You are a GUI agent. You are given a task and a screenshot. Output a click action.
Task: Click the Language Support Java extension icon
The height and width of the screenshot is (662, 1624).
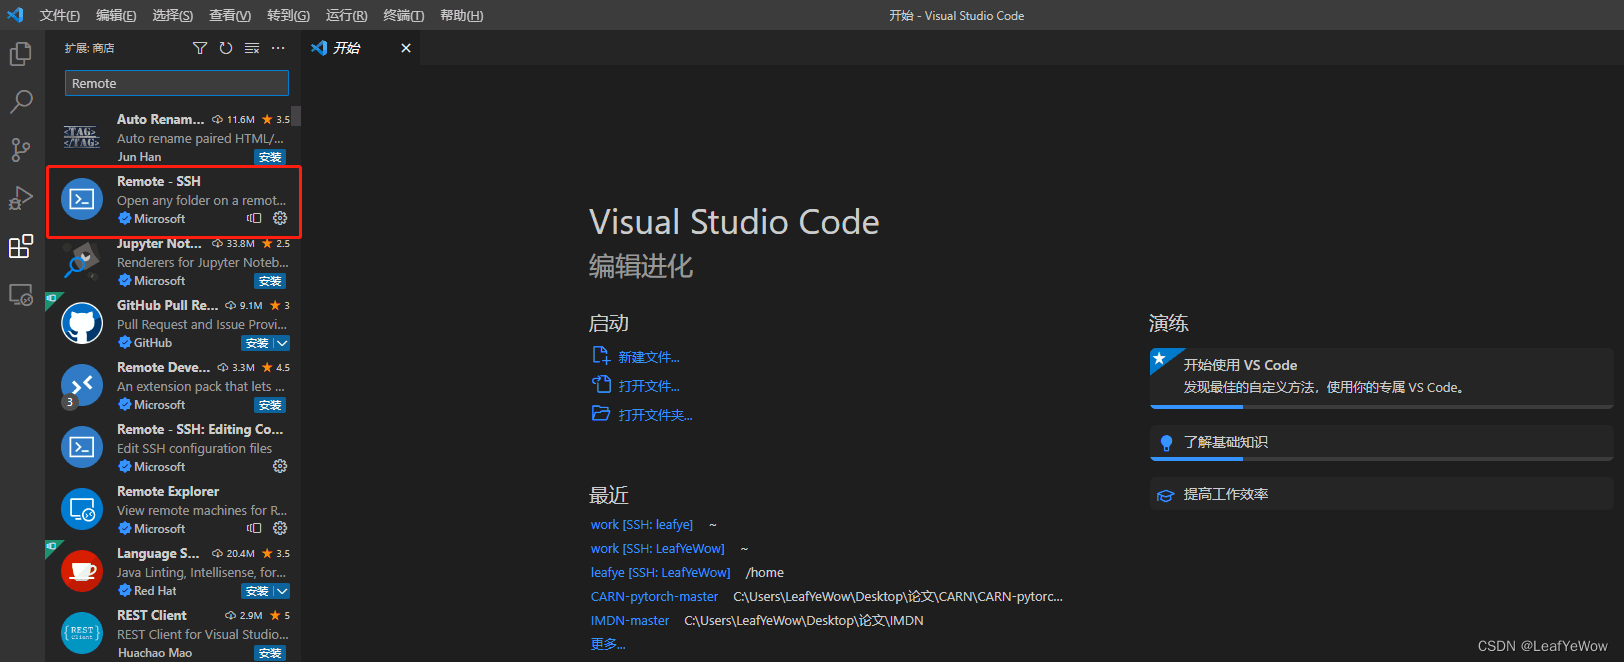82,571
